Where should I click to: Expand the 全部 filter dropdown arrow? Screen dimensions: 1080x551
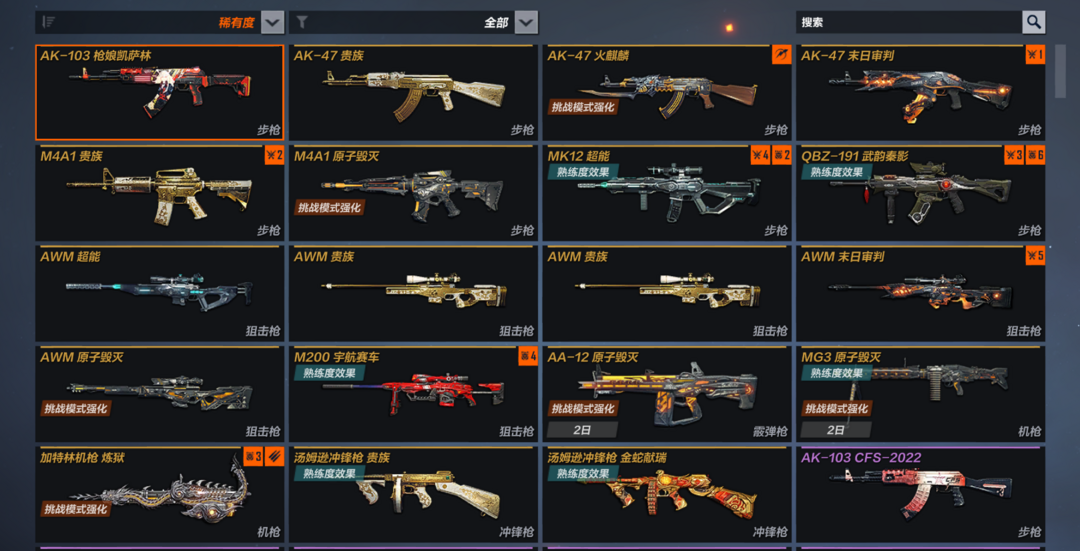point(526,22)
